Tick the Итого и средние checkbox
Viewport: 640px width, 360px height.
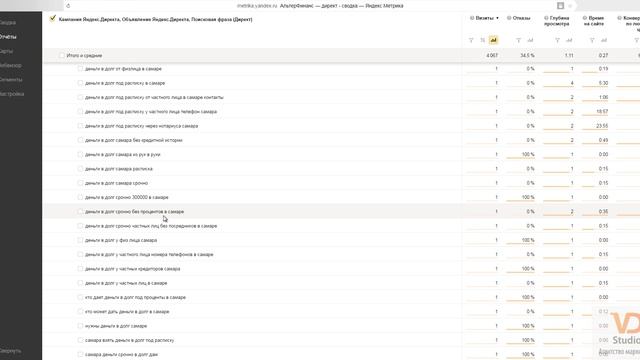[62, 55]
